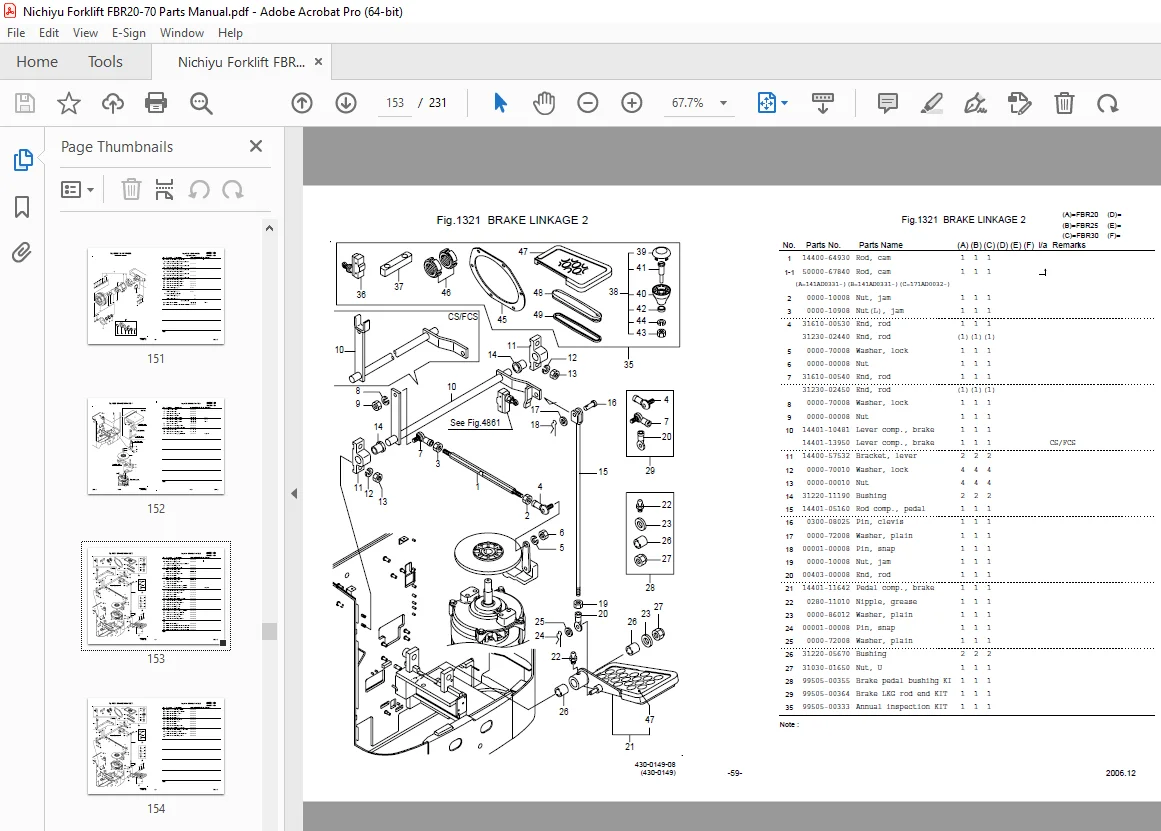Add the document to starred with star icon
This screenshot has width=1161, height=831.
coord(69,103)
